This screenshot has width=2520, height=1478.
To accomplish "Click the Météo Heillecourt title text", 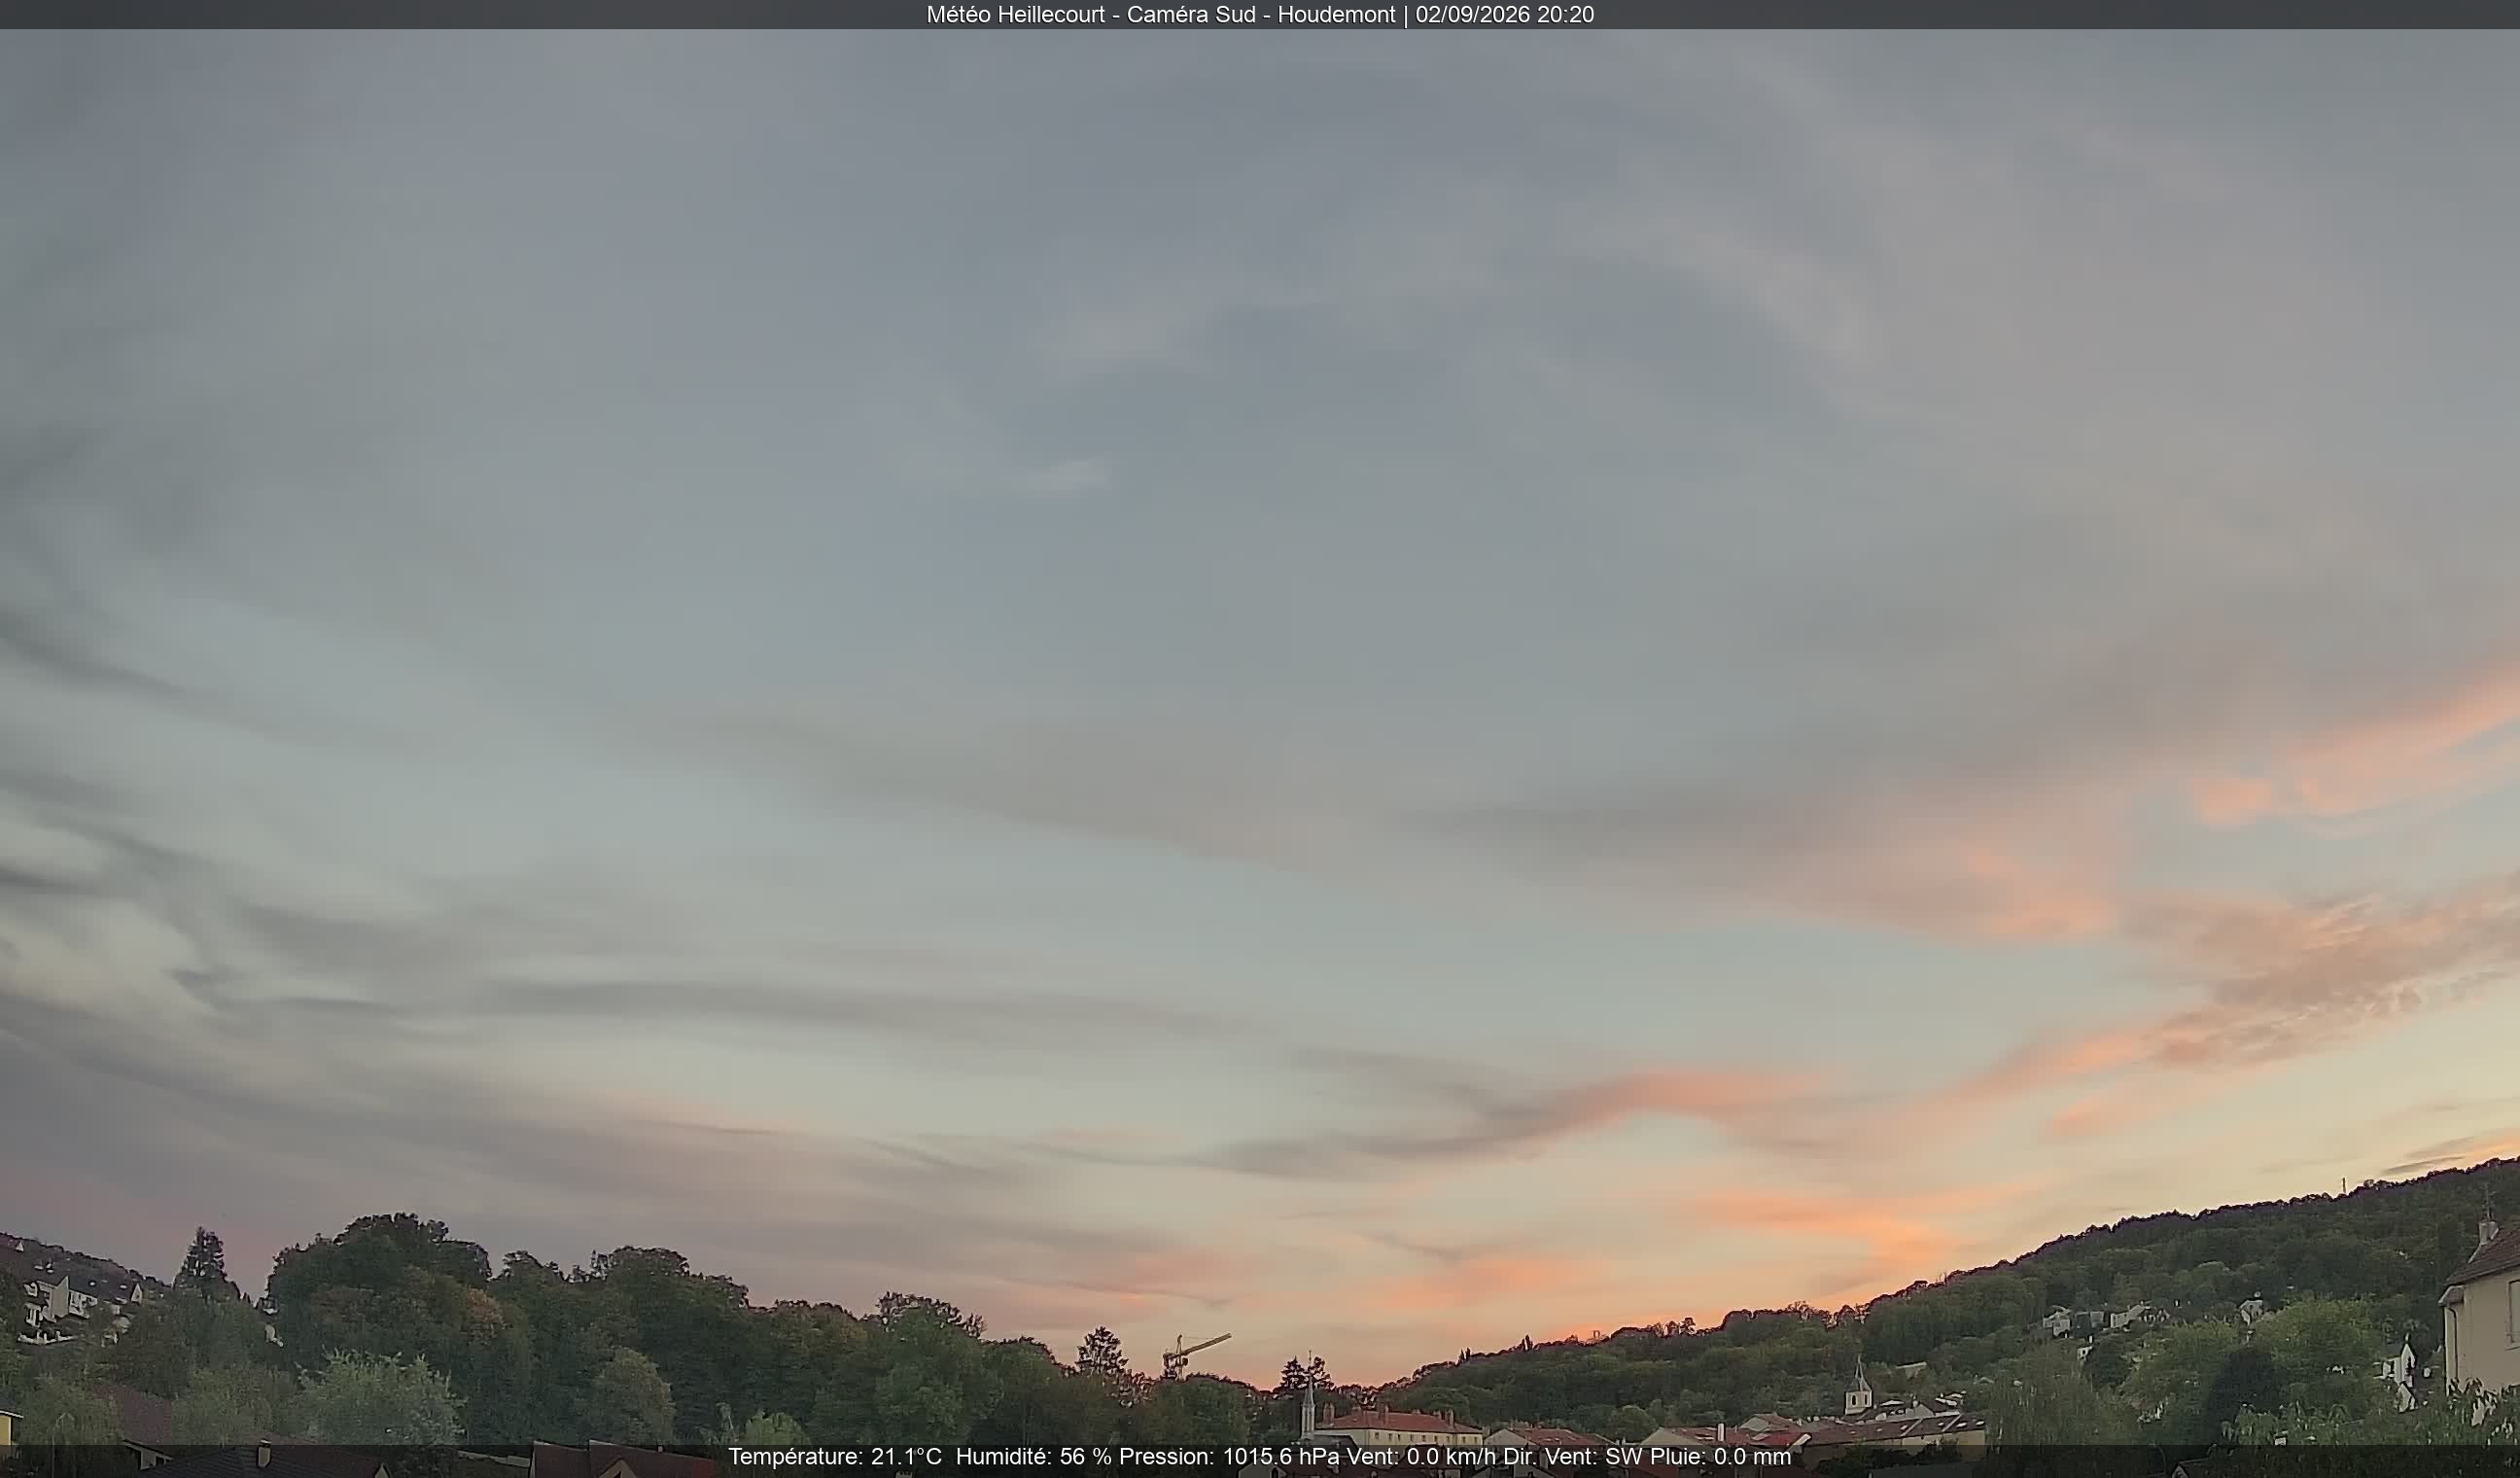I will pos(1015,15).
